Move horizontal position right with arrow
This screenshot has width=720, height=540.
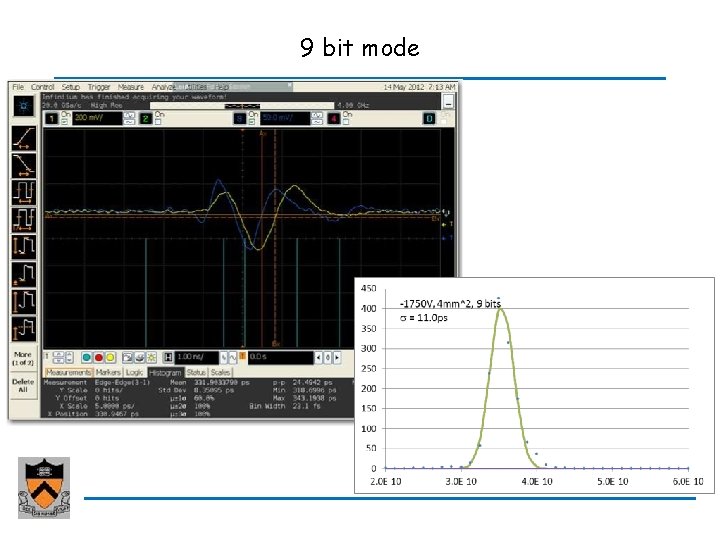coord(337,357)
